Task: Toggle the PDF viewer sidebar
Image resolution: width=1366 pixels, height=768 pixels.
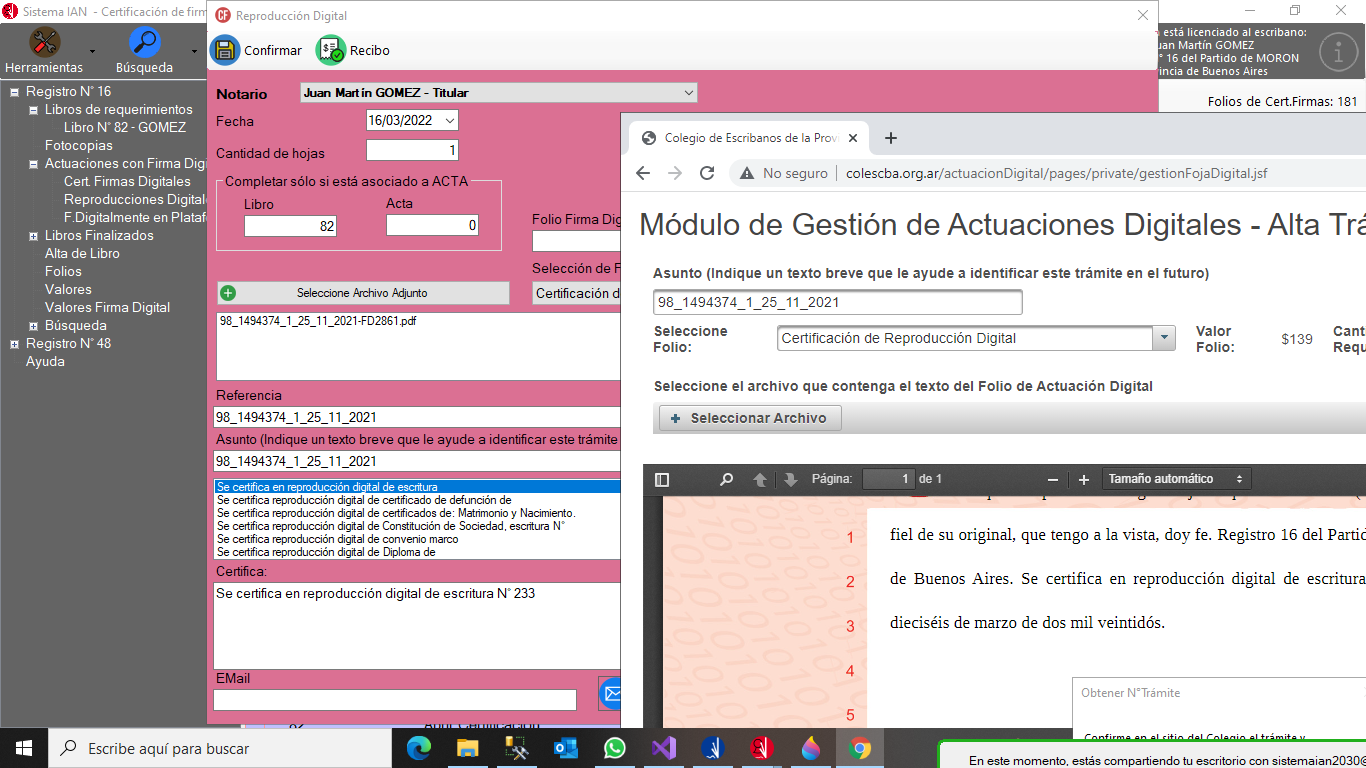Action: (662, 479)
